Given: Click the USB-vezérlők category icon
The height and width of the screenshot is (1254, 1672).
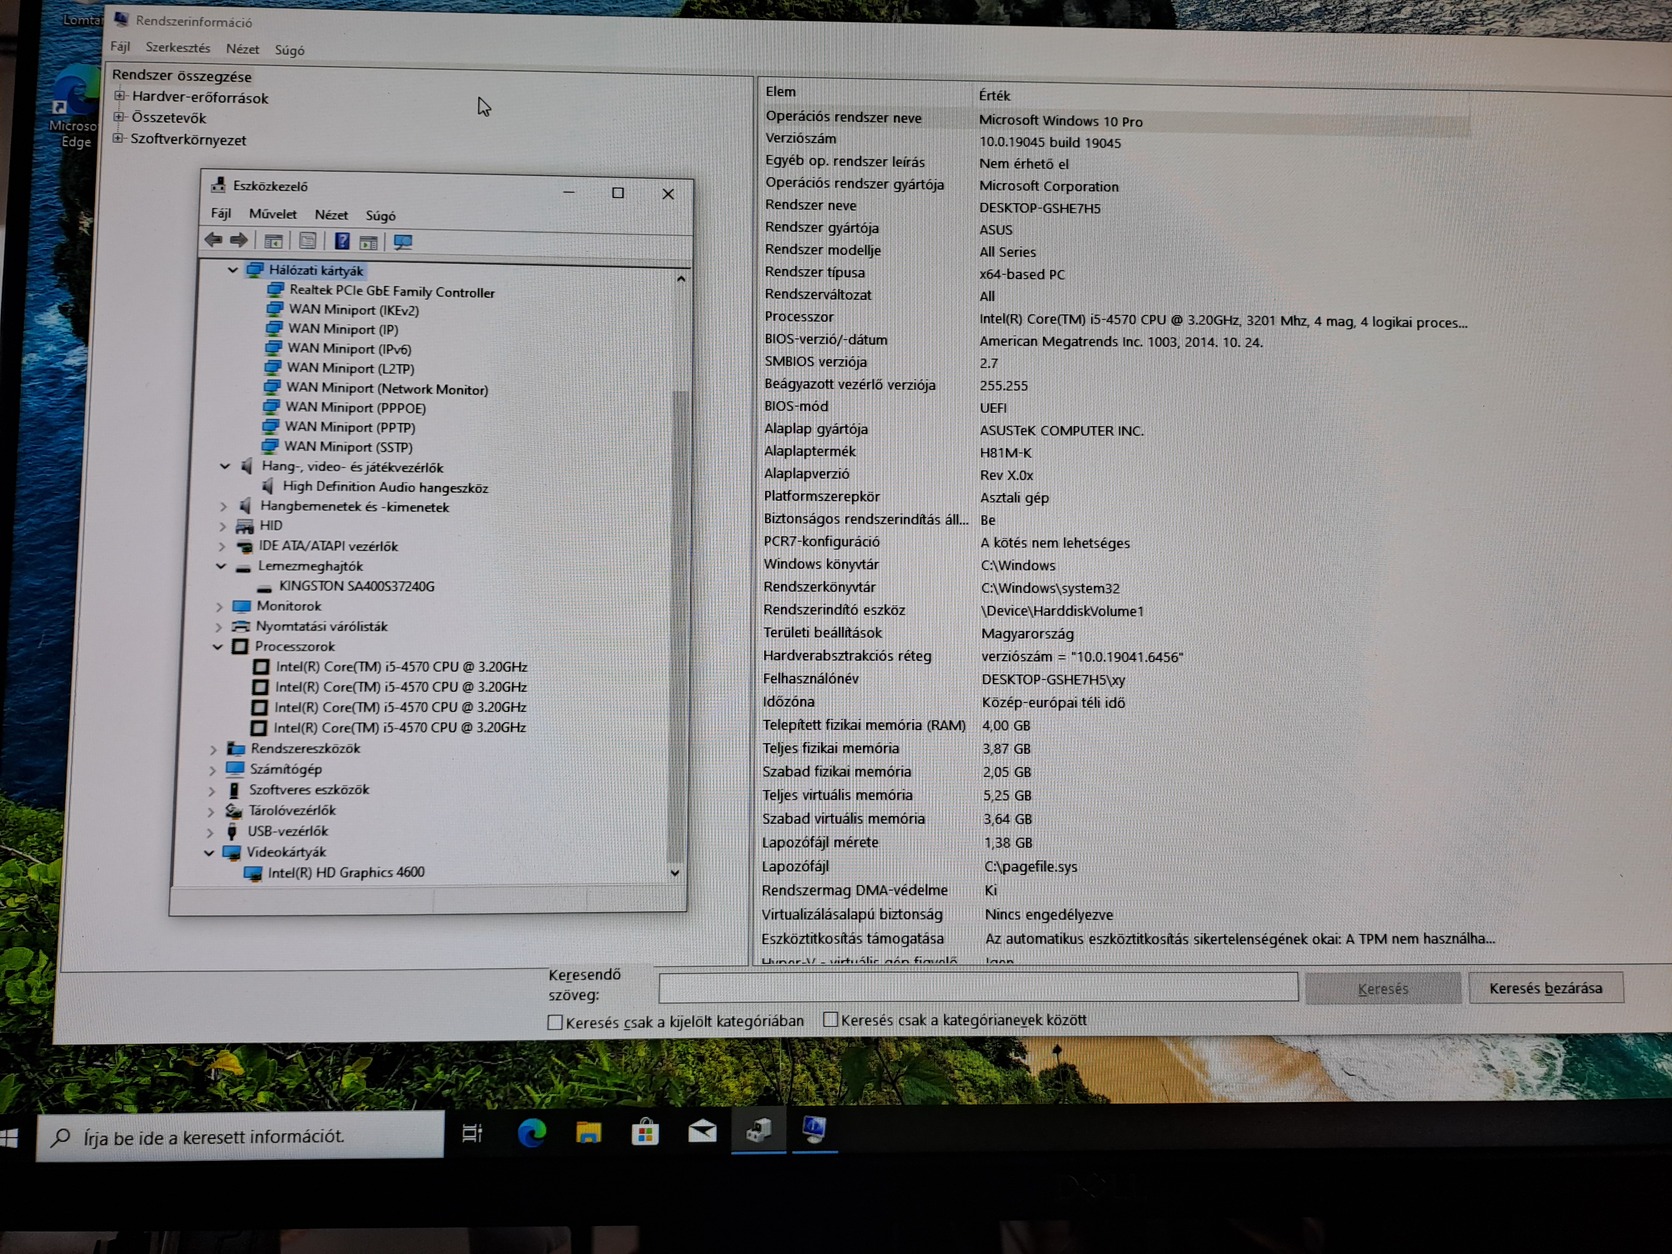Looking at the screenshot, I should tap(232, 831).
